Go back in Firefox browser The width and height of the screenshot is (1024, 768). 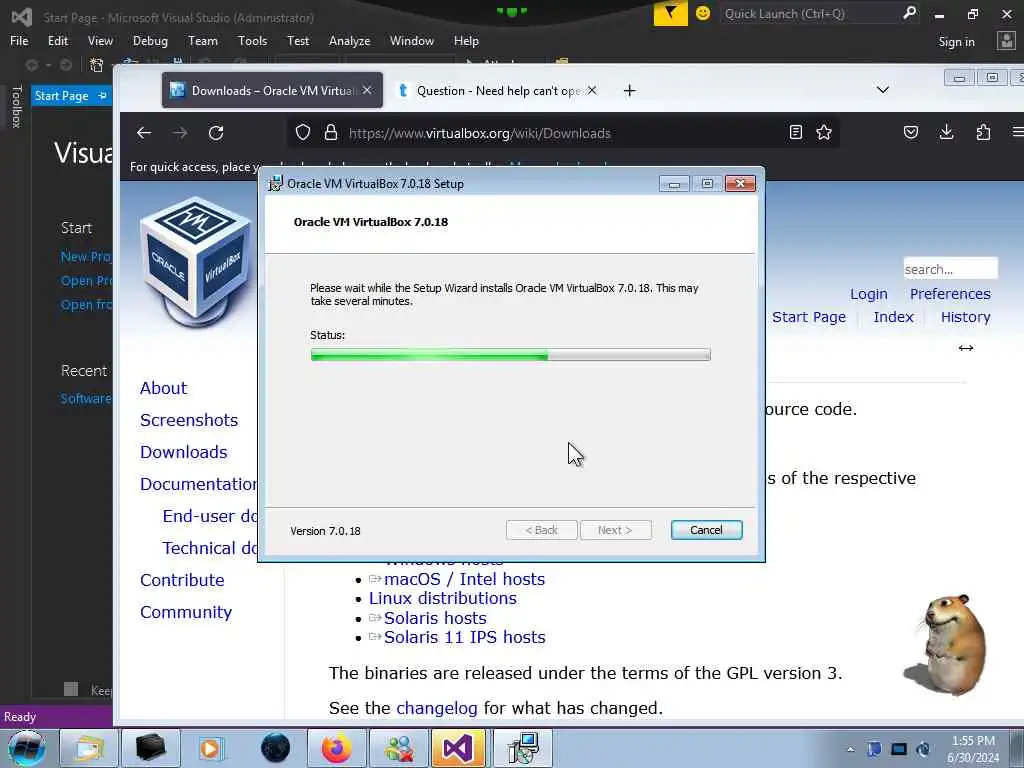(x=144, y=133)
